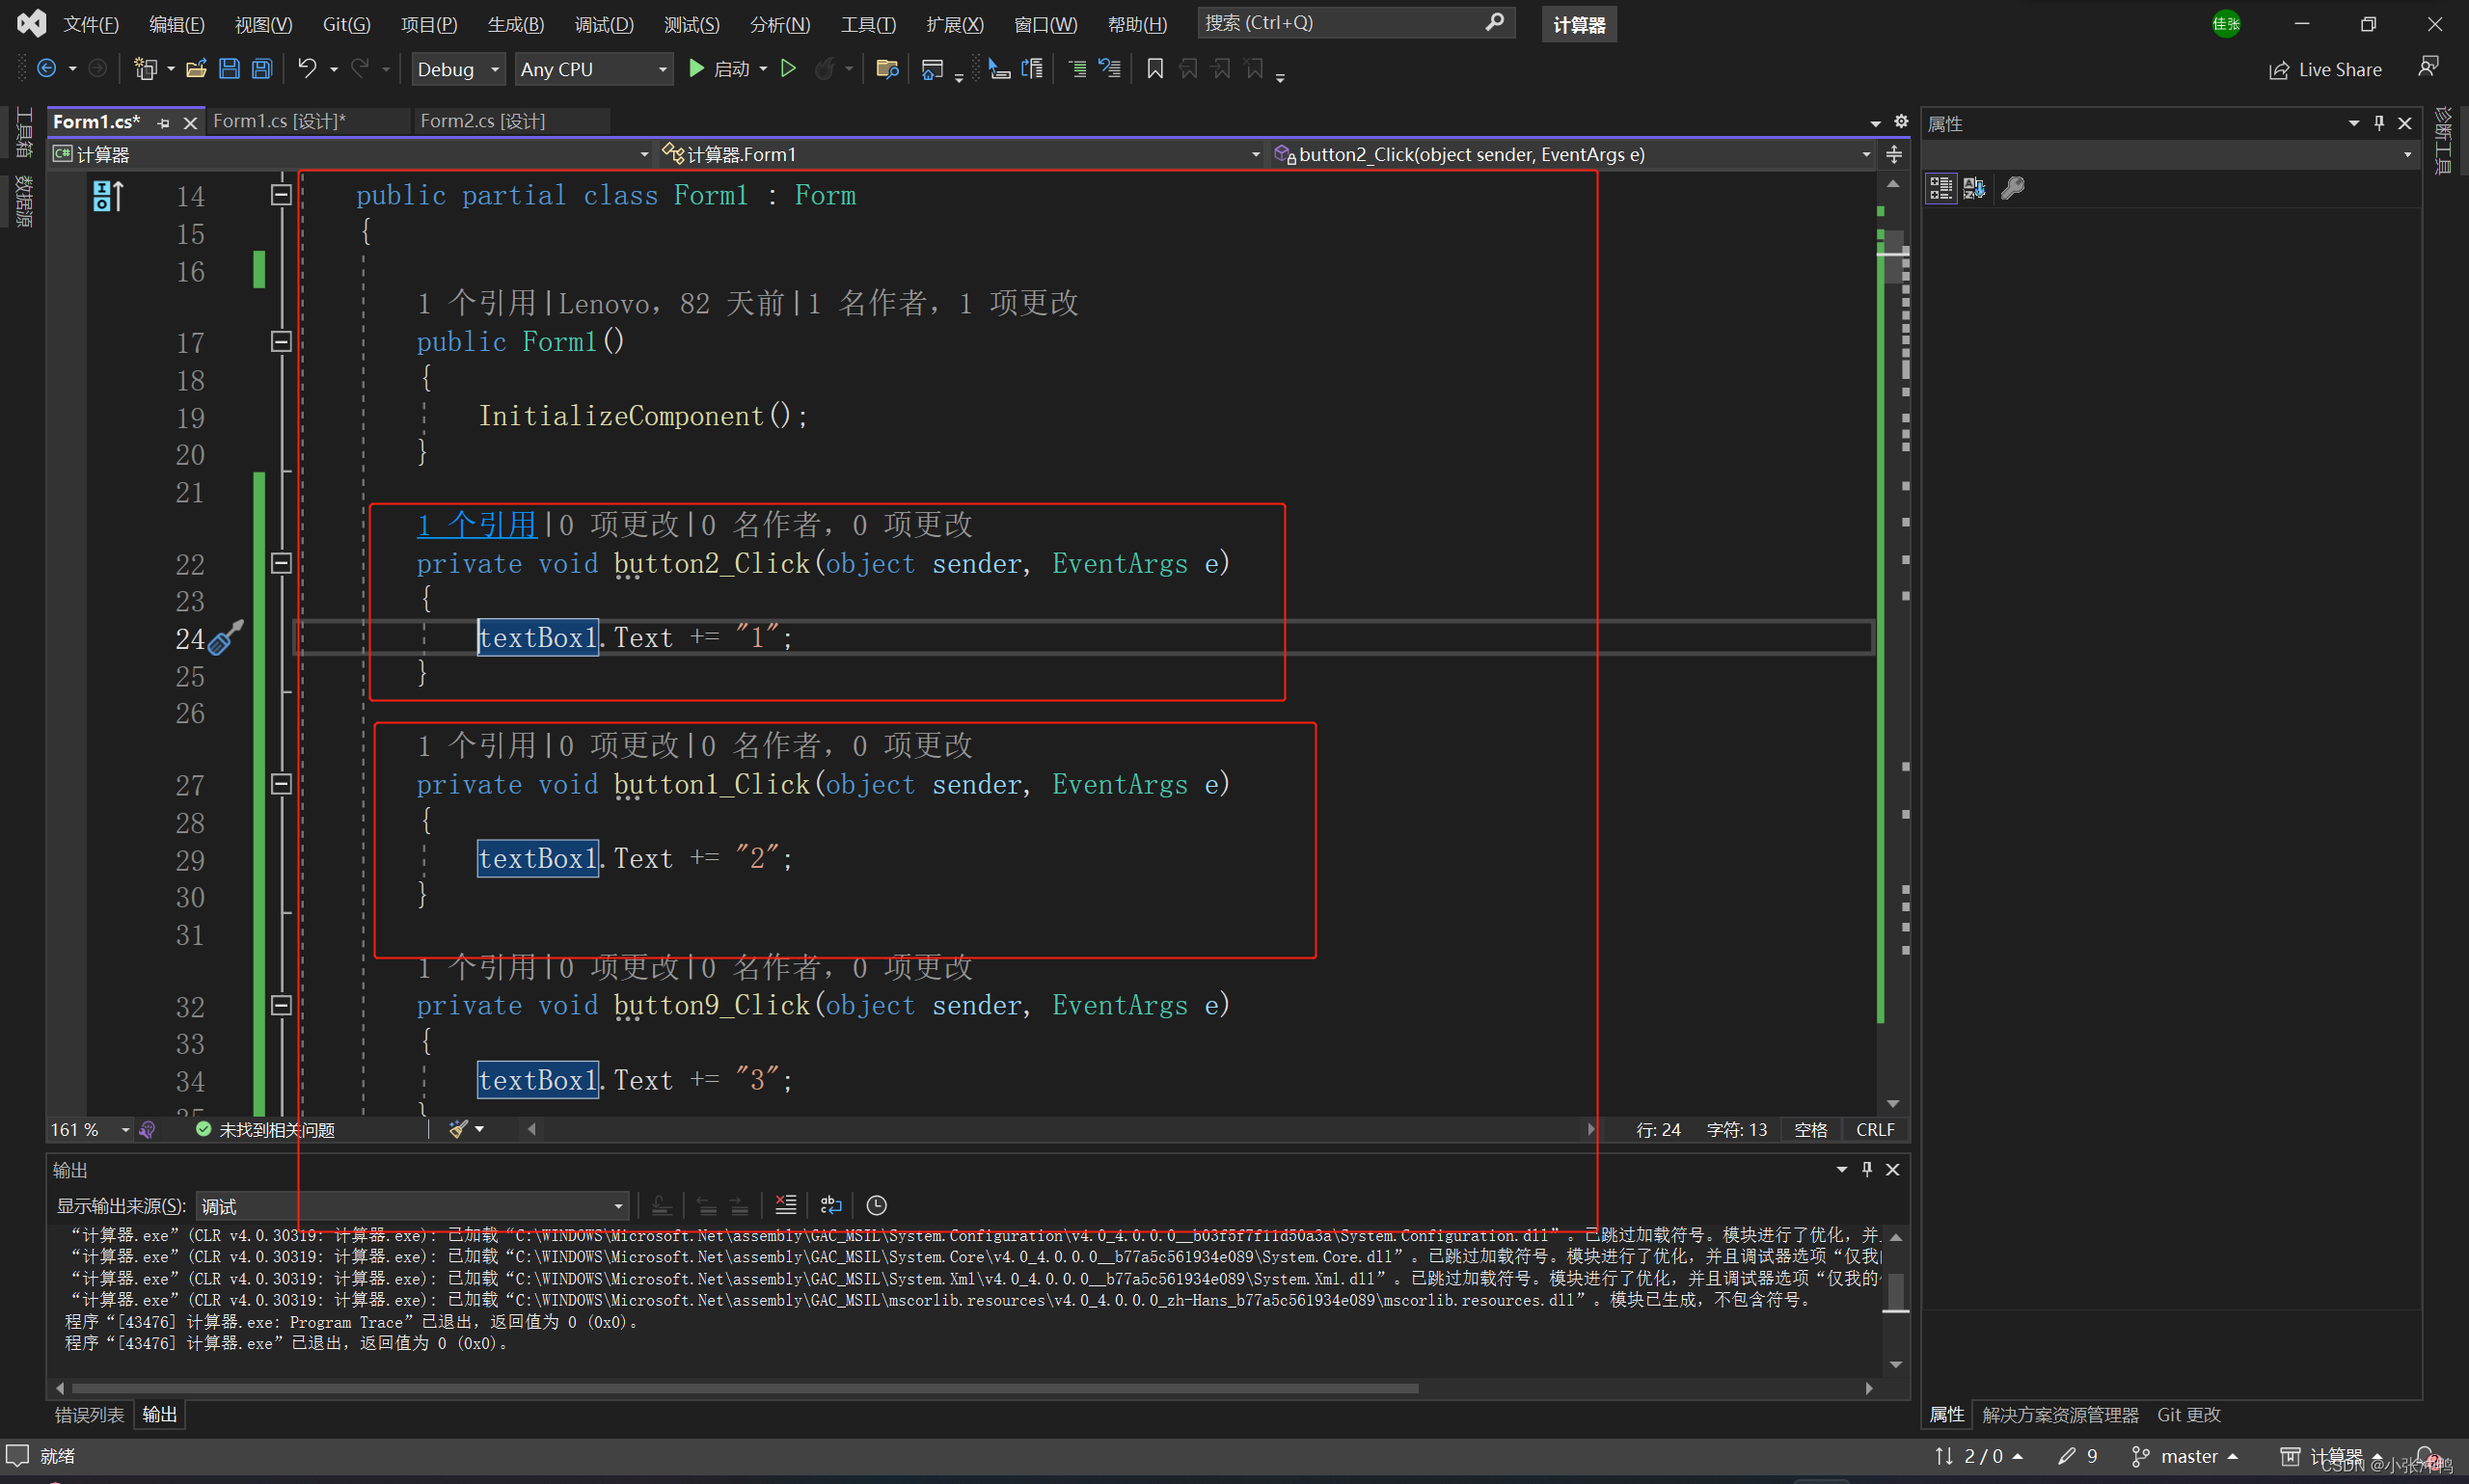Click the code cleanup broom icon
Image resolution: width=2469 pixels, height=1484 pixels.
(459, 1129)
